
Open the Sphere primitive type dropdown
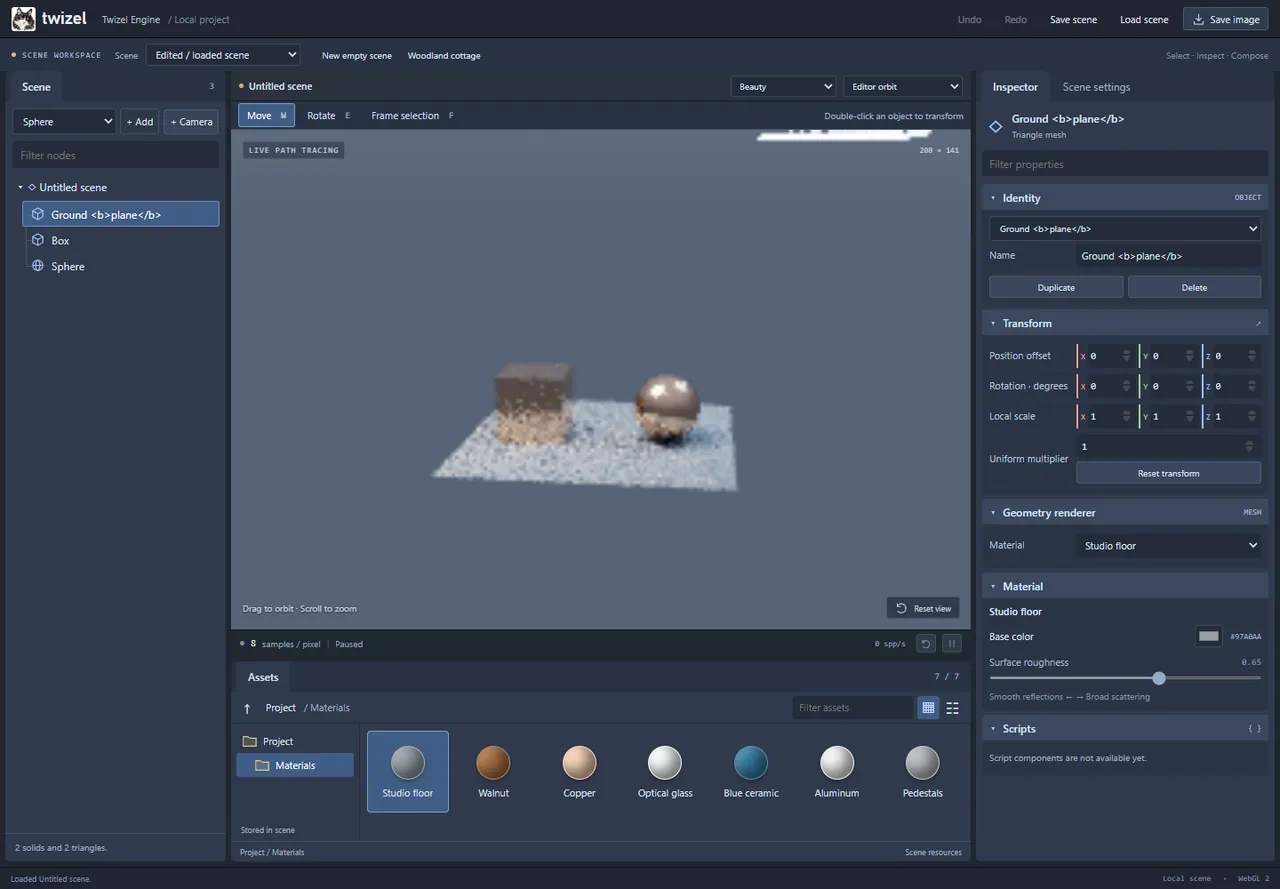(64, 122)
